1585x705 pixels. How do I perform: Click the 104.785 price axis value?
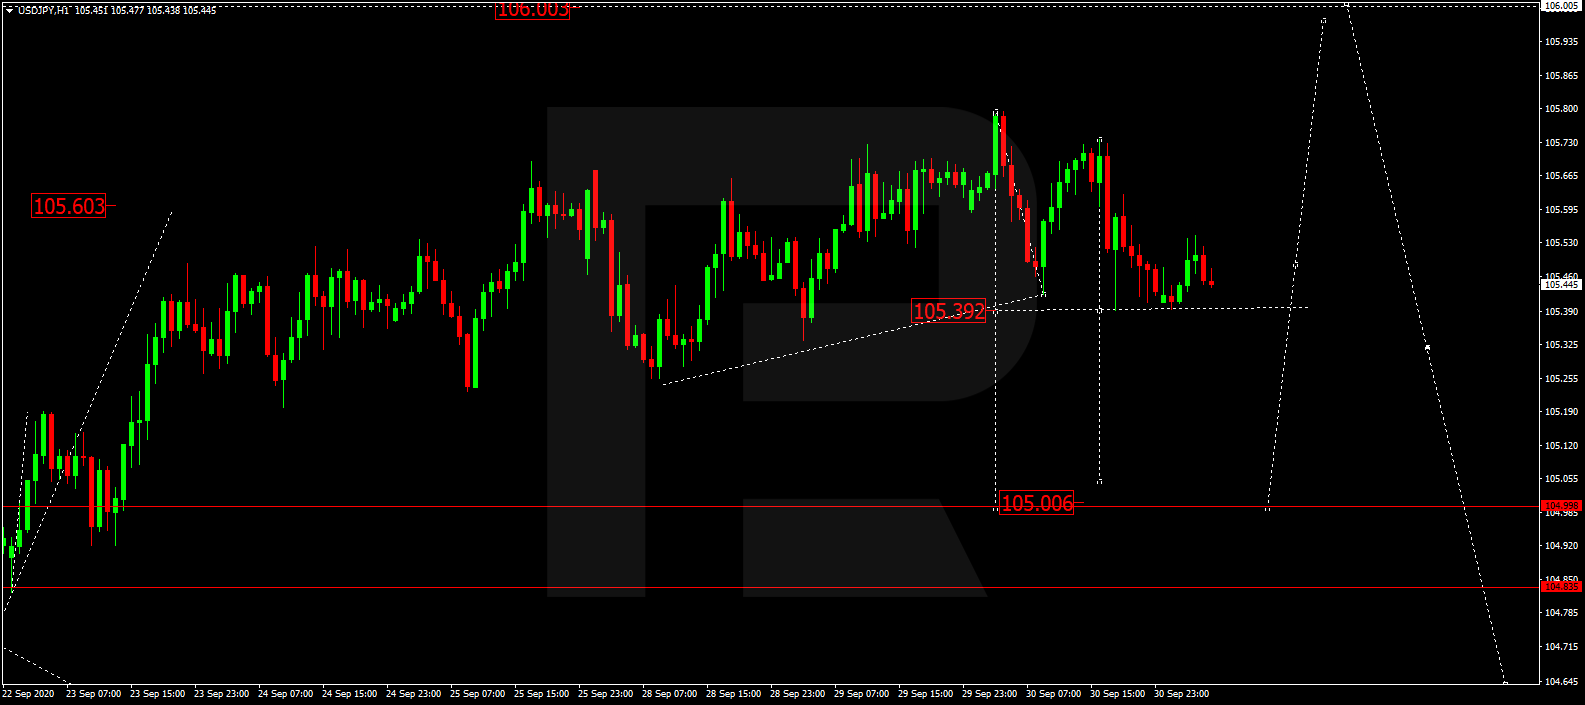pos(1561,613)
